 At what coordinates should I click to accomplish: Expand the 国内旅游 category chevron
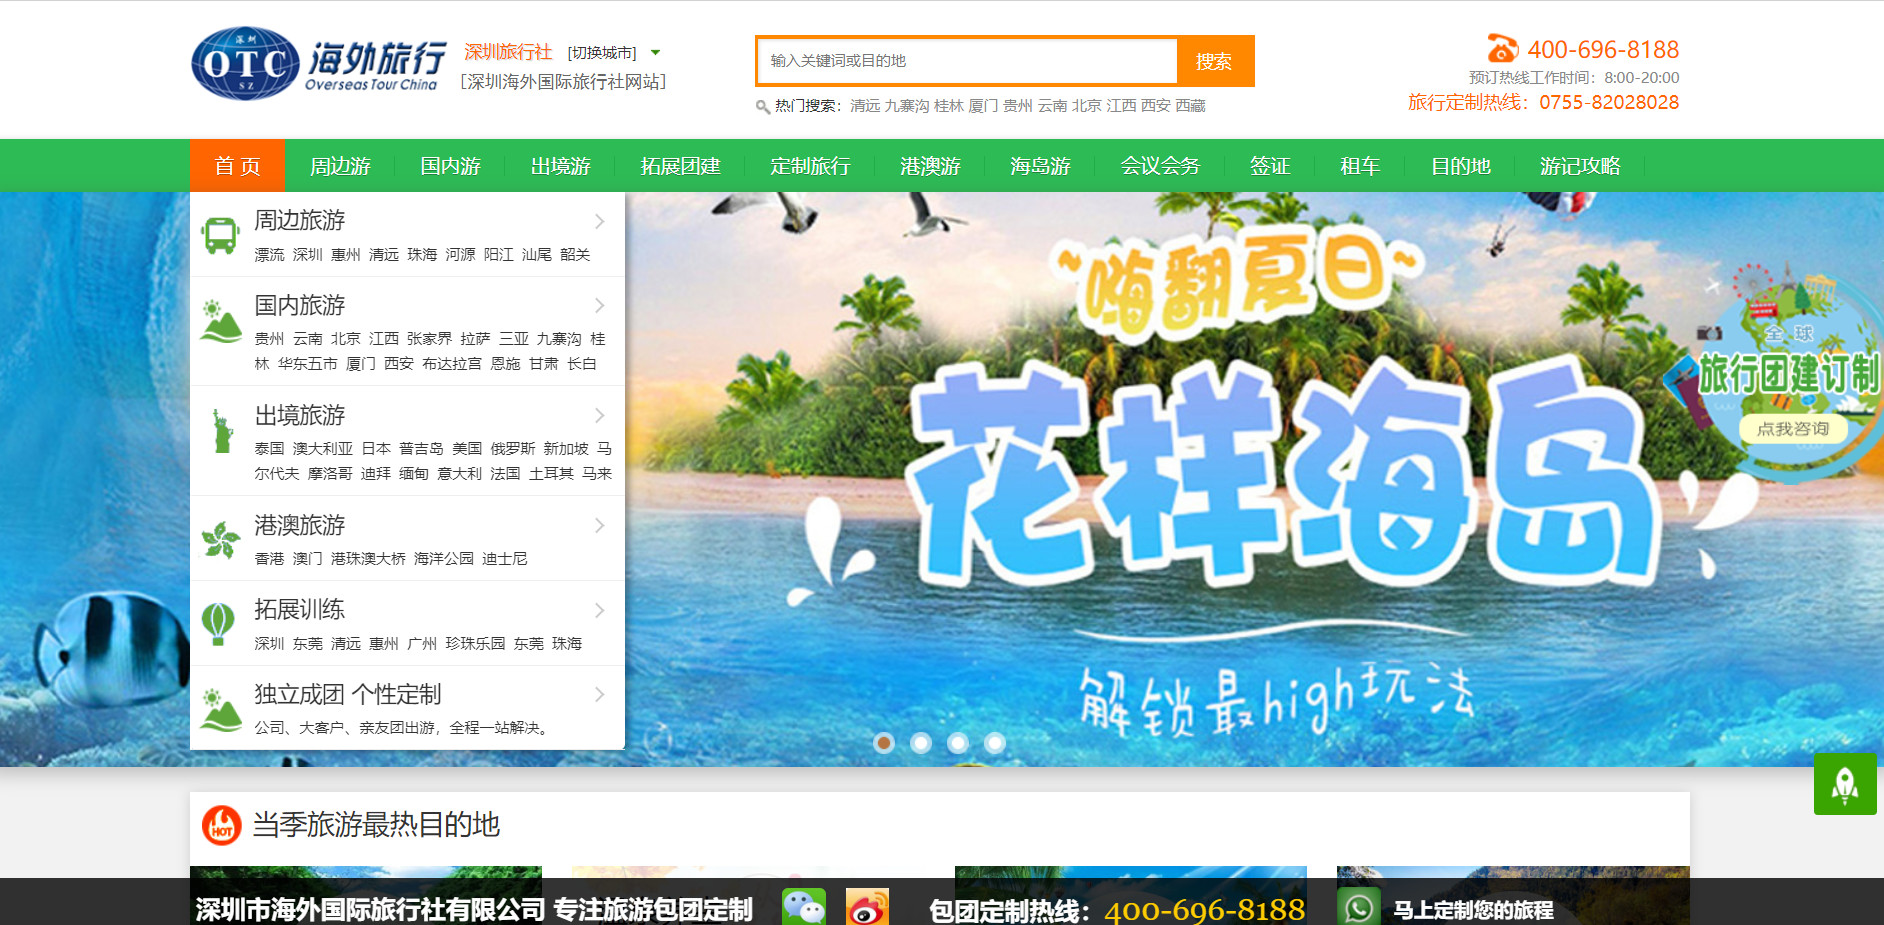click(599, 306)
